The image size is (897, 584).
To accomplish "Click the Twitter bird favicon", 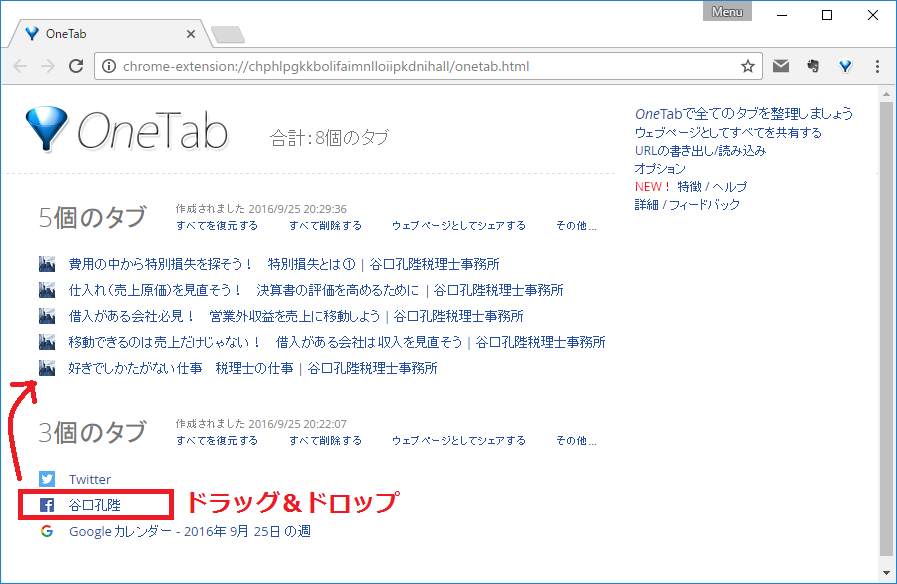I will [47, 479].
